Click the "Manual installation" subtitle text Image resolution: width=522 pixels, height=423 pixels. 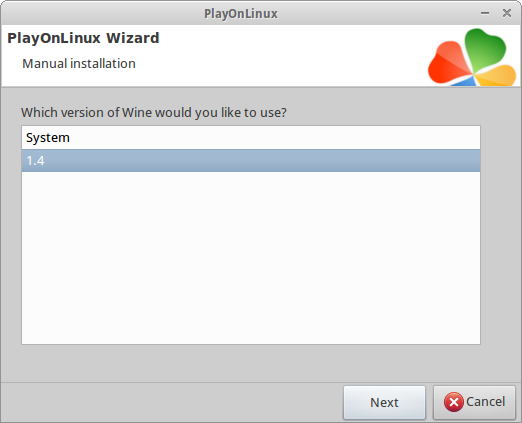79,63
